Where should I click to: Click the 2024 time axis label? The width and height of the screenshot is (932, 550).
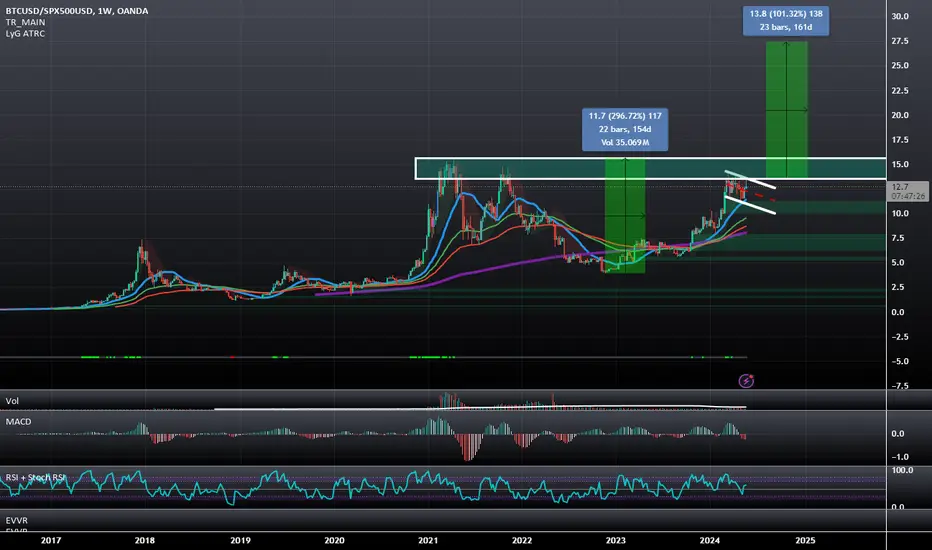710,540
